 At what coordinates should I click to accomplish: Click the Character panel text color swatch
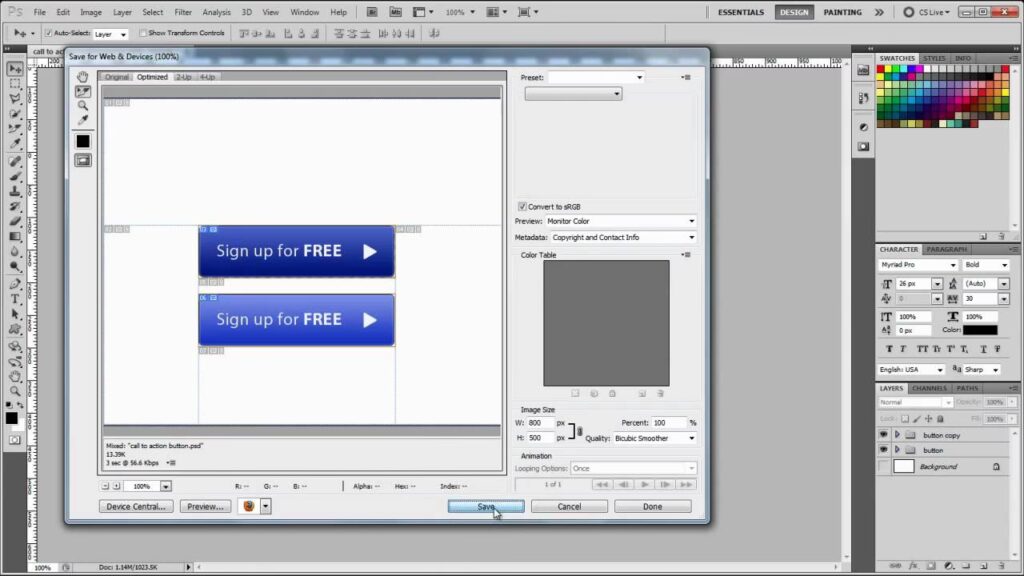click(x=980, y=330)
